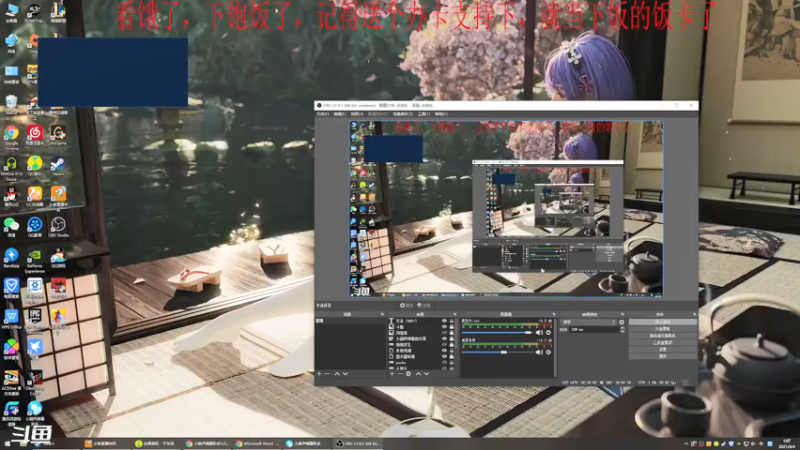Open the 文件(F) menu in OBS
Screen dimensions: 800x450
tap(323, 114)
